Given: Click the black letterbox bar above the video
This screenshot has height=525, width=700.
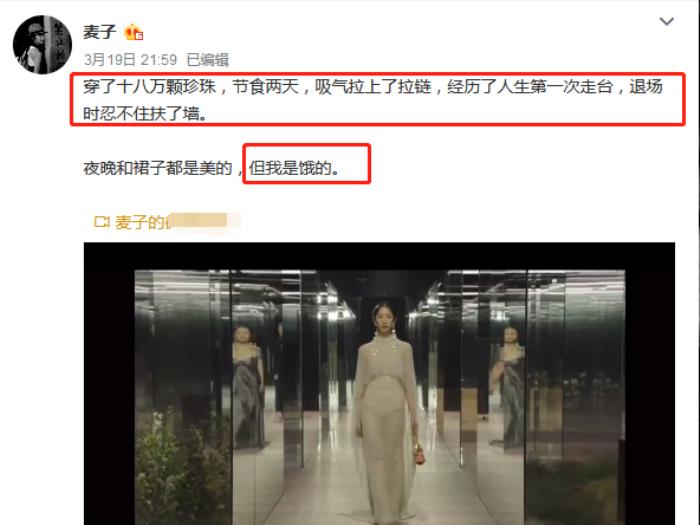Looking at the screenshot, I should pos(379,256).
